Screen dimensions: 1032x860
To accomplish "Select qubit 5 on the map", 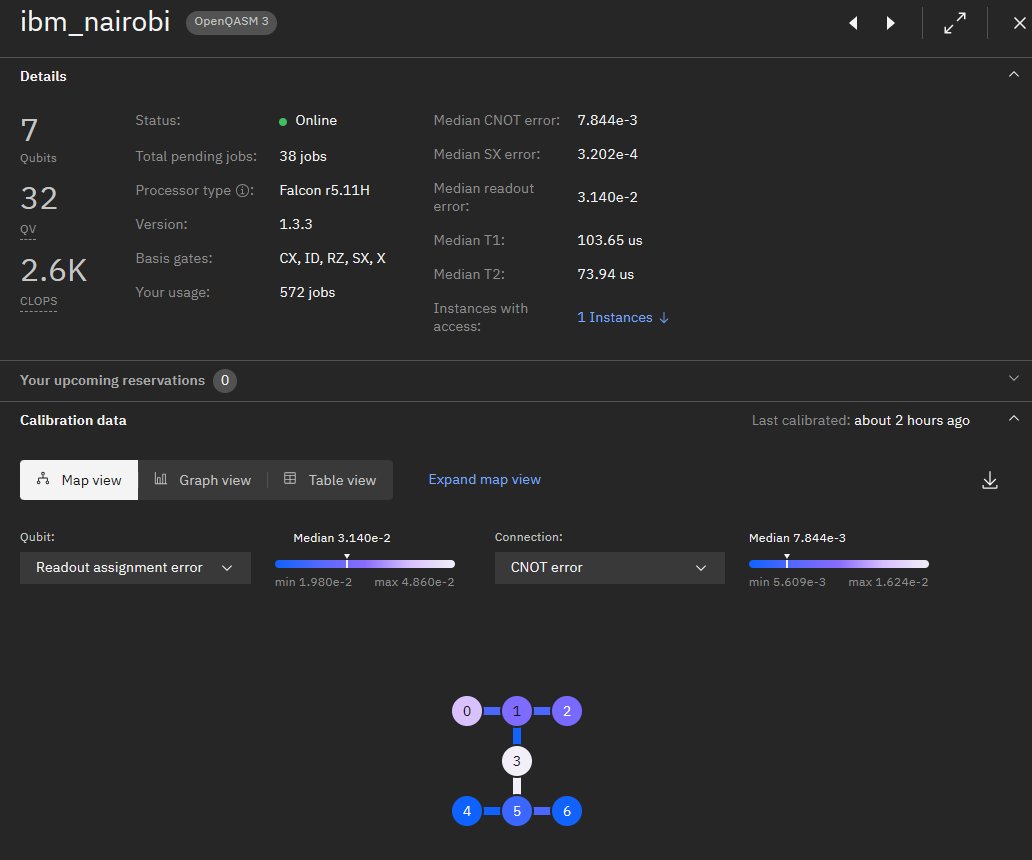I will (x=517, y=811).
